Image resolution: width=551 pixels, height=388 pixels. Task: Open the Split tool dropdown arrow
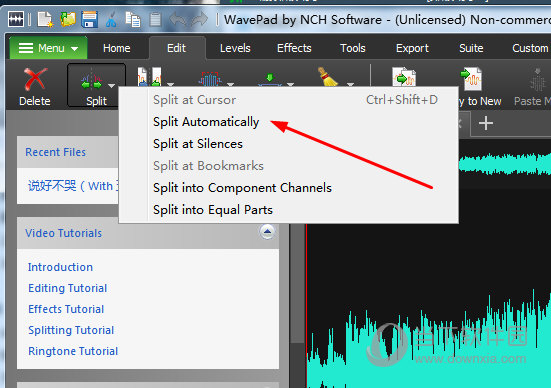(x=111, y=85)
